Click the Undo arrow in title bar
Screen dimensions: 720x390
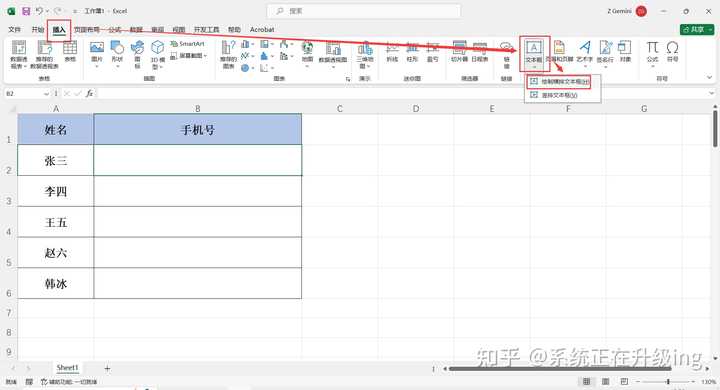pyautogui.click(x=39, y=11)
